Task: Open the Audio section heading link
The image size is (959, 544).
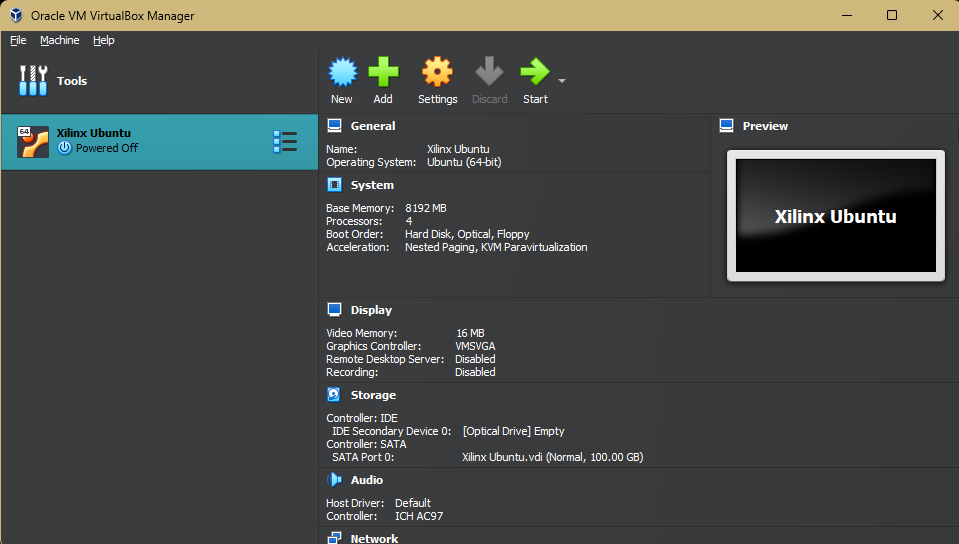Action: click(x=366, y=480)
